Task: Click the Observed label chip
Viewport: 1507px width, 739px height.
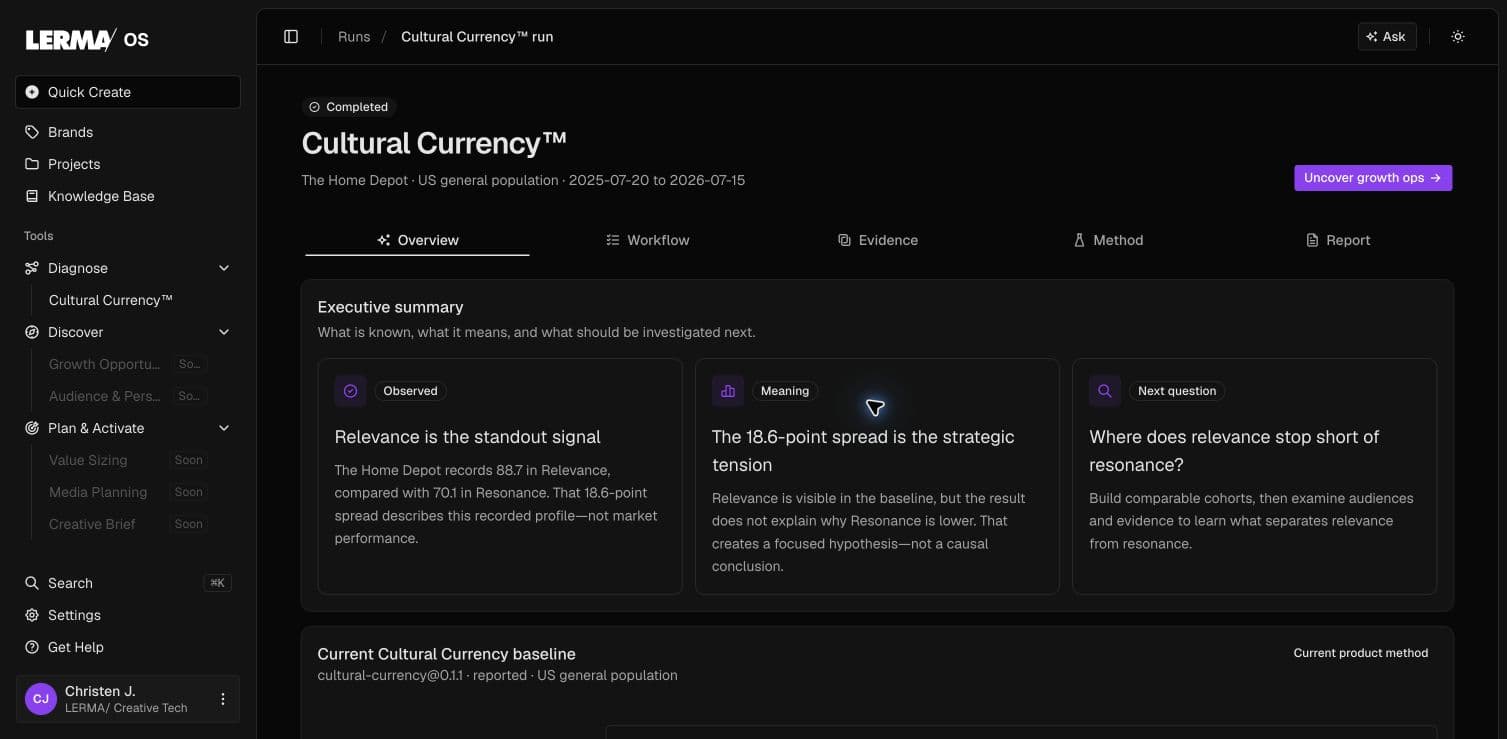Action: pos(410,391)
